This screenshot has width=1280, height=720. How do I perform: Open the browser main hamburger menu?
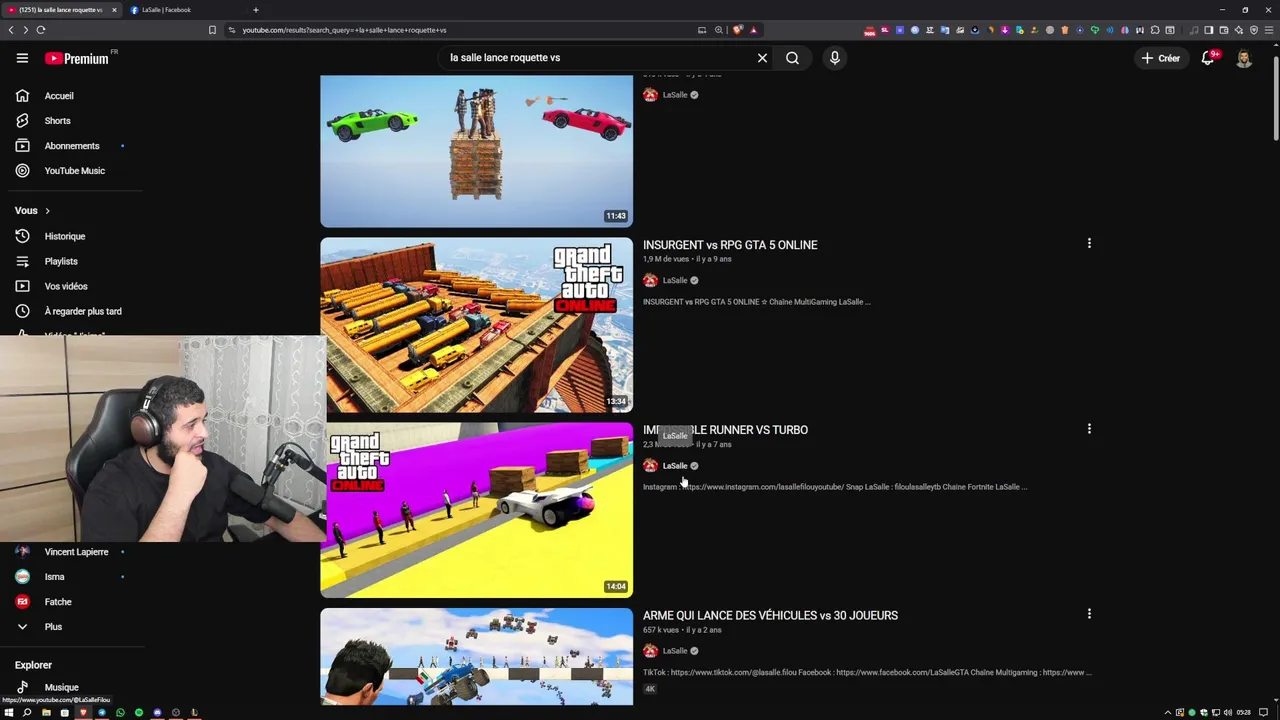click(1269, 30)
